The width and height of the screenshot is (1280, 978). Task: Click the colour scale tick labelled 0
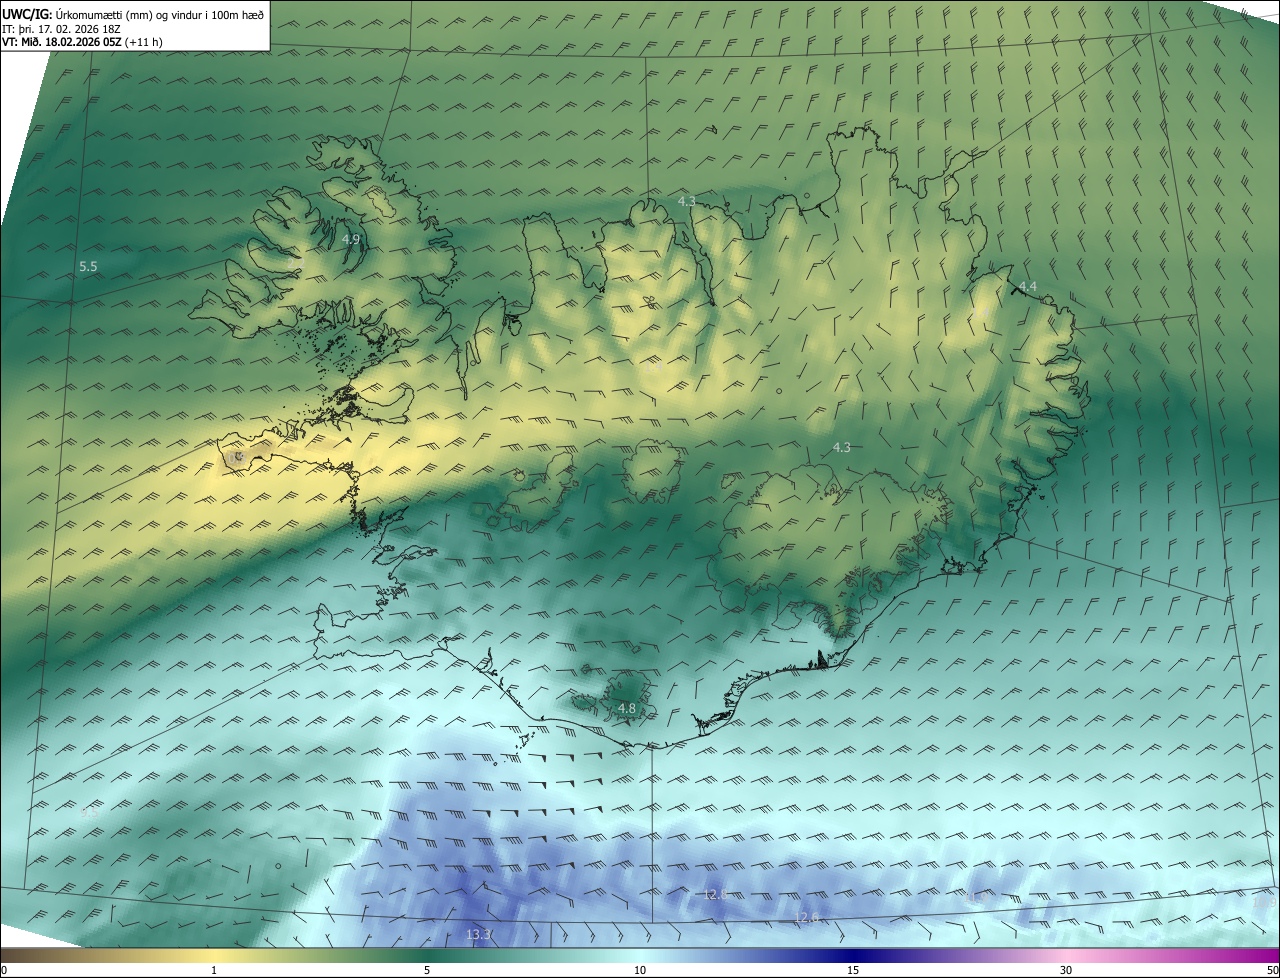[x=4, y=970]
